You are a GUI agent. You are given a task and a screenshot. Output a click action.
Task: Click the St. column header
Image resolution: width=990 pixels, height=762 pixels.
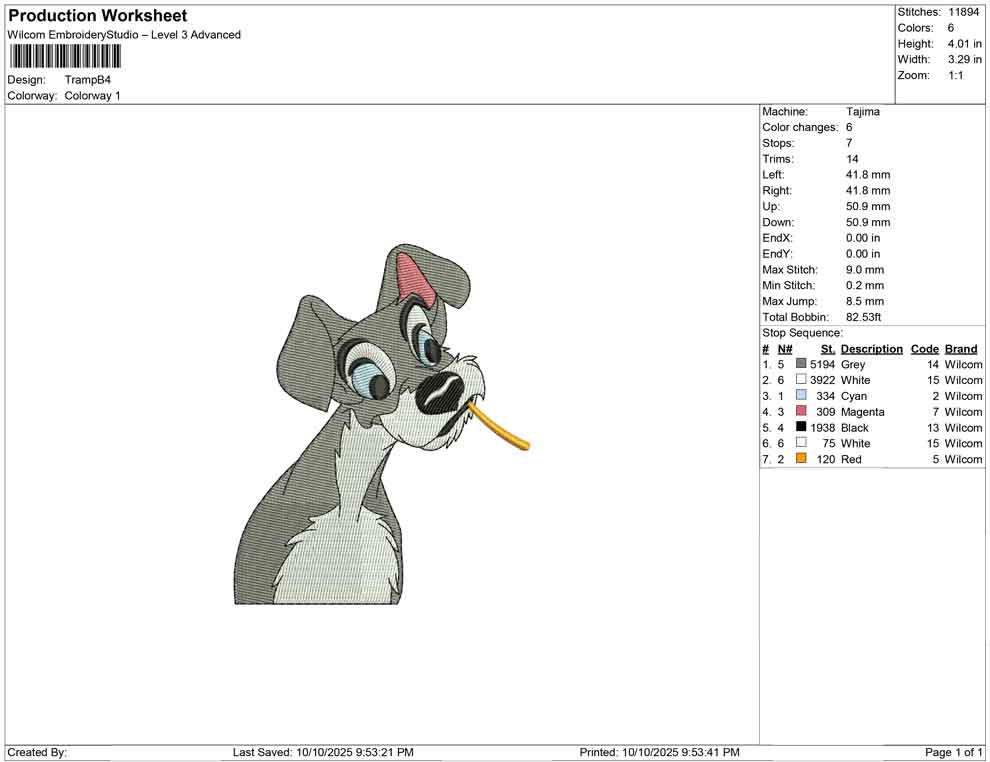pos(828,349)
